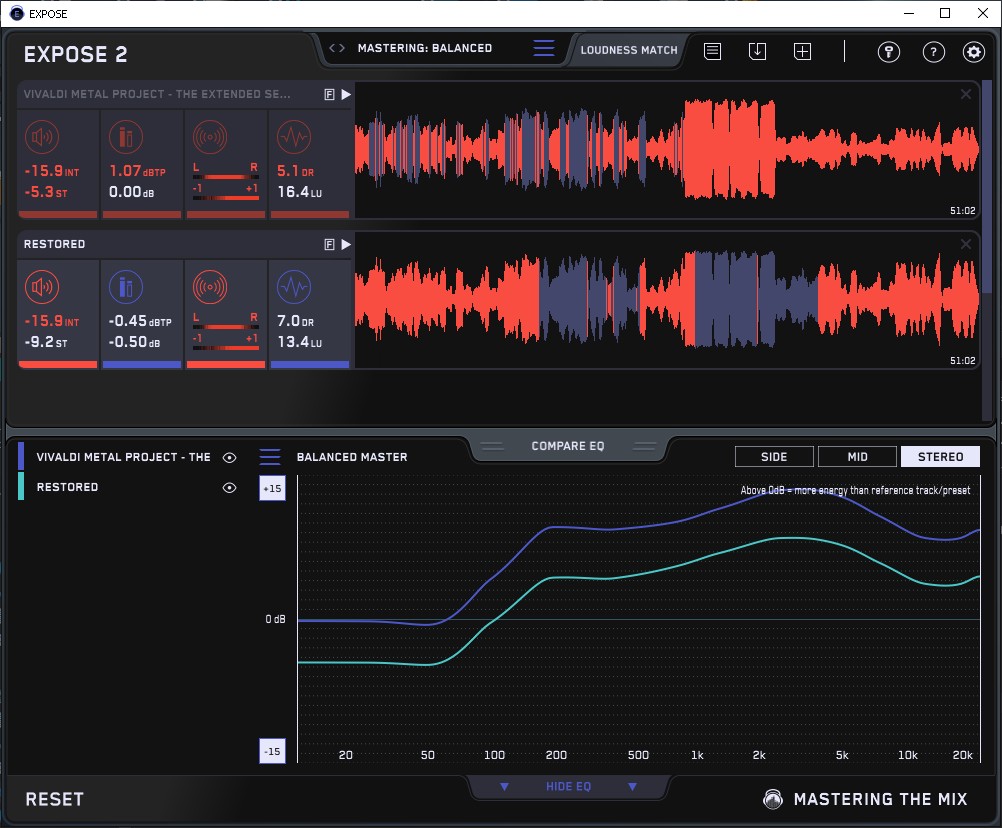Click the 5.1 DR value on Vivaldi track

tap(295, 171)
